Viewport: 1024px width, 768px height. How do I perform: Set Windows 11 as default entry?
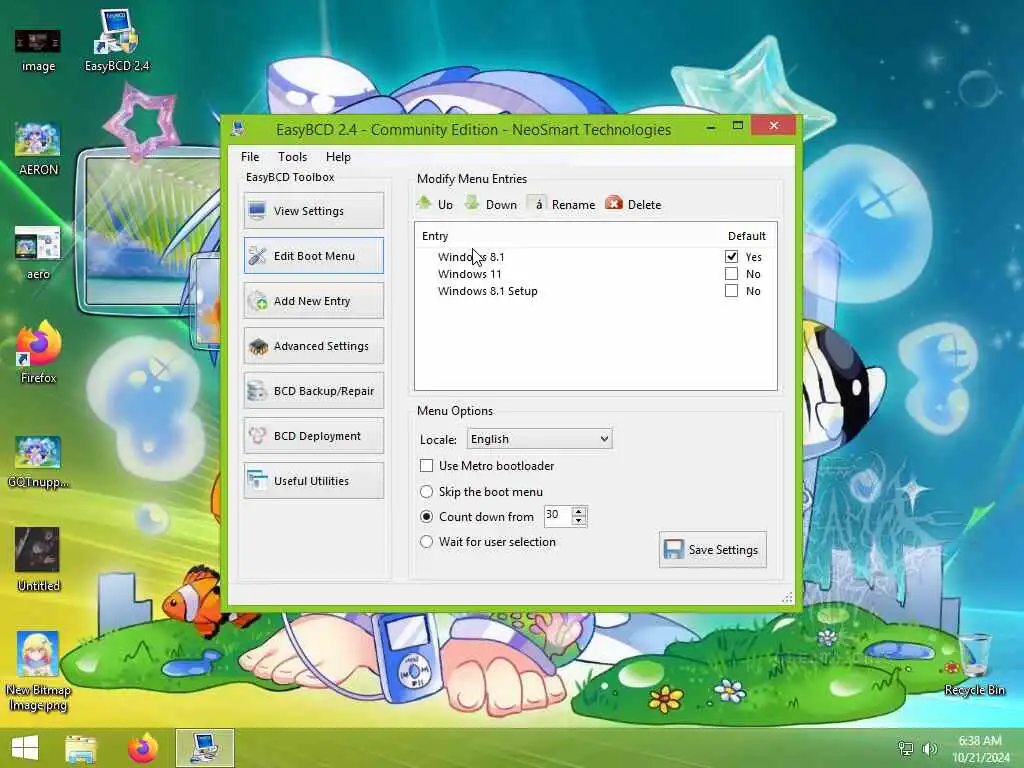(x=731, y=274)
